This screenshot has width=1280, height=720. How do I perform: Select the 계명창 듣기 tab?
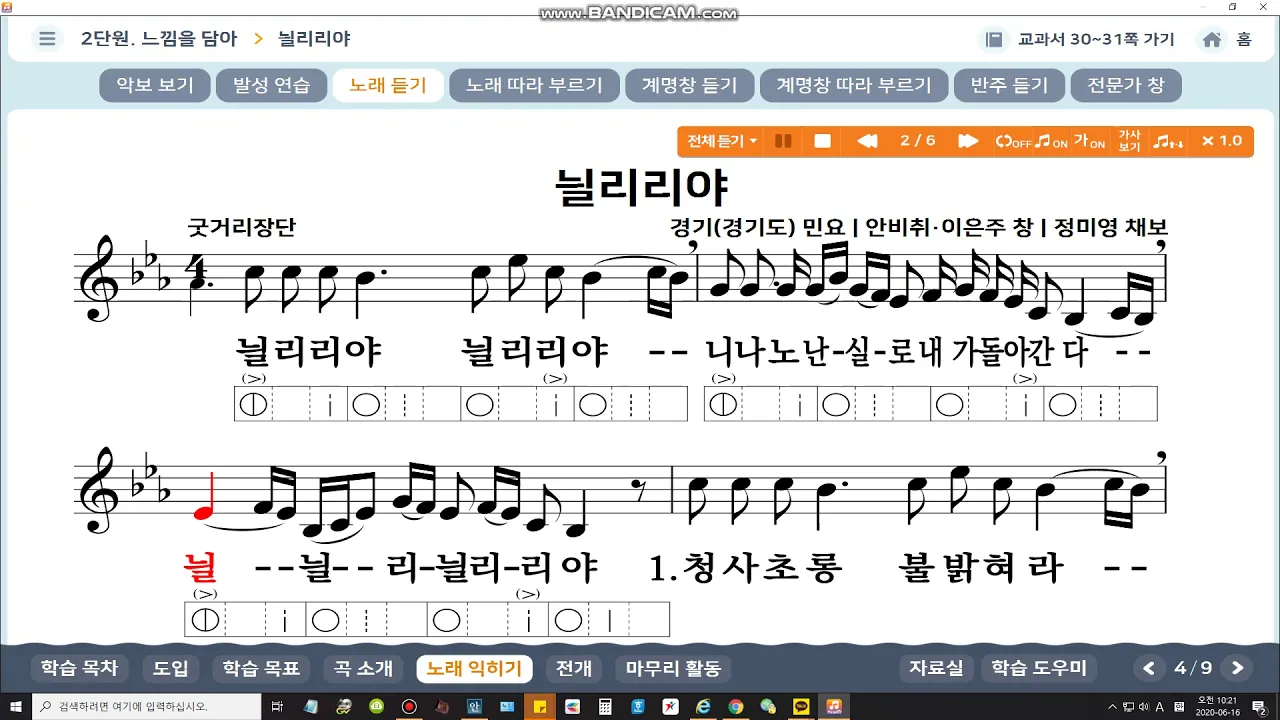[689, 85]
